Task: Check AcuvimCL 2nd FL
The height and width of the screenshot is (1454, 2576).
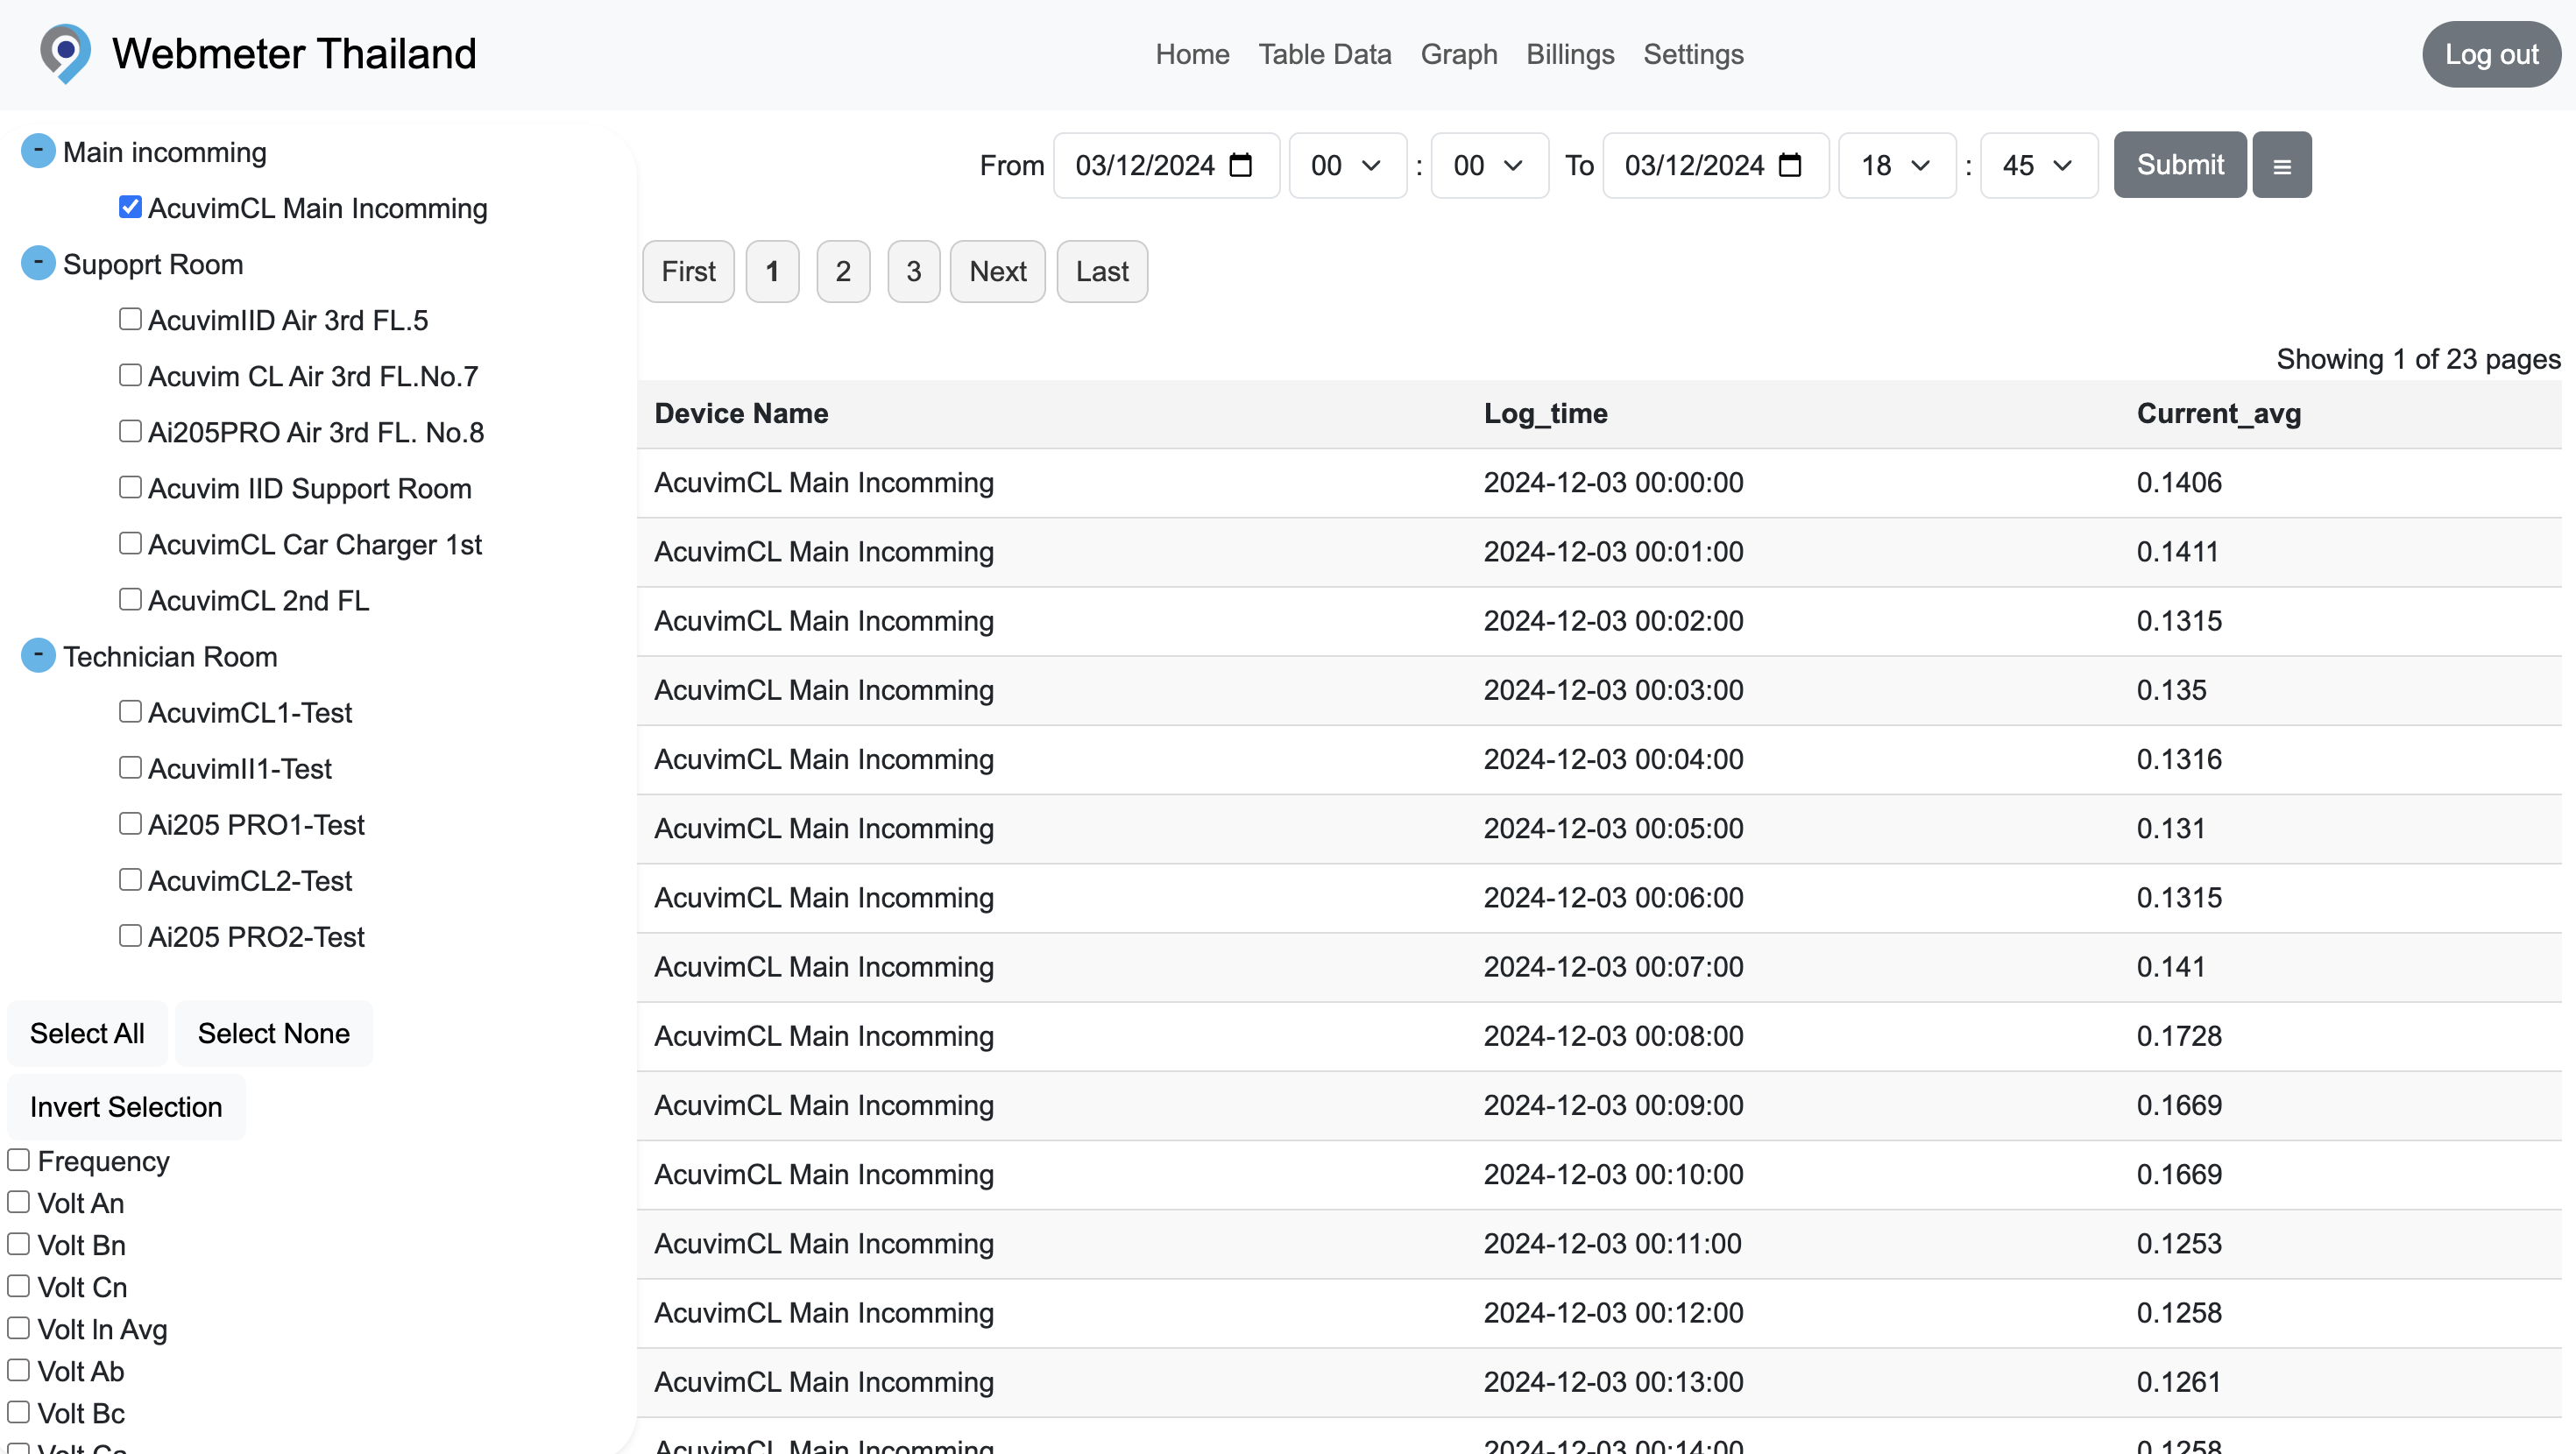Action: coord(130,599)
